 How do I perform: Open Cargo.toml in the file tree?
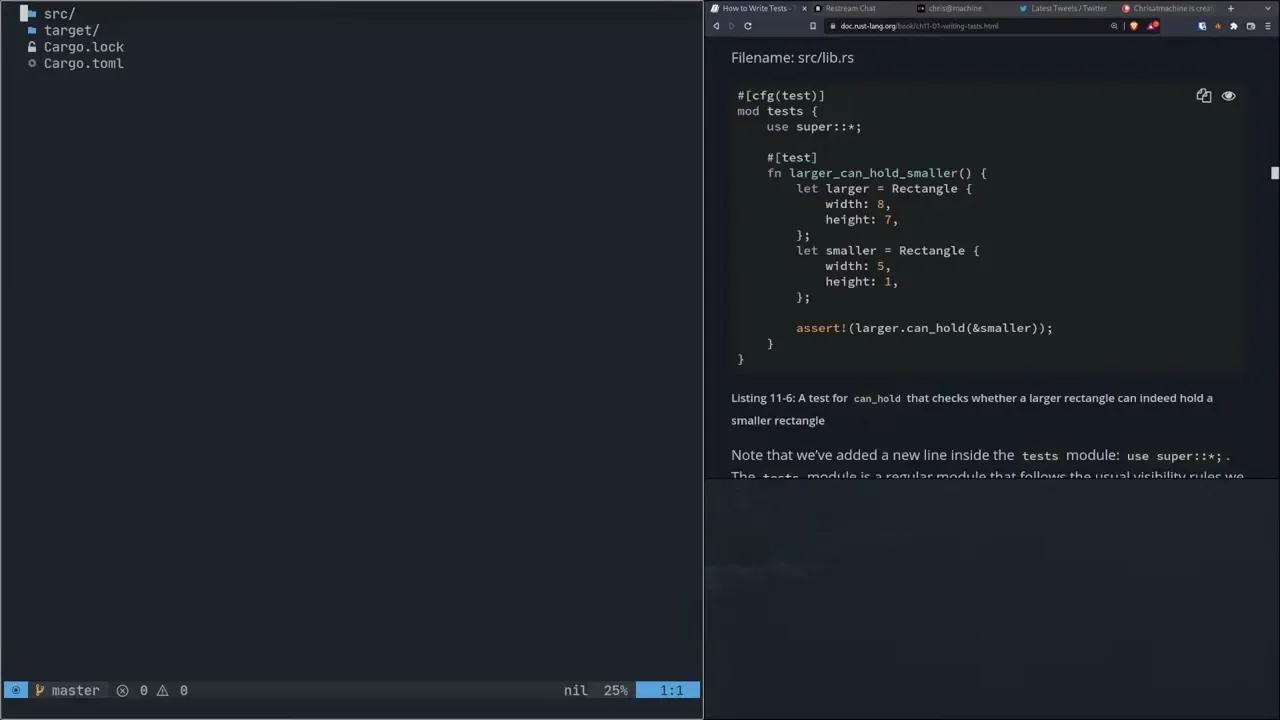coord(83,63)
